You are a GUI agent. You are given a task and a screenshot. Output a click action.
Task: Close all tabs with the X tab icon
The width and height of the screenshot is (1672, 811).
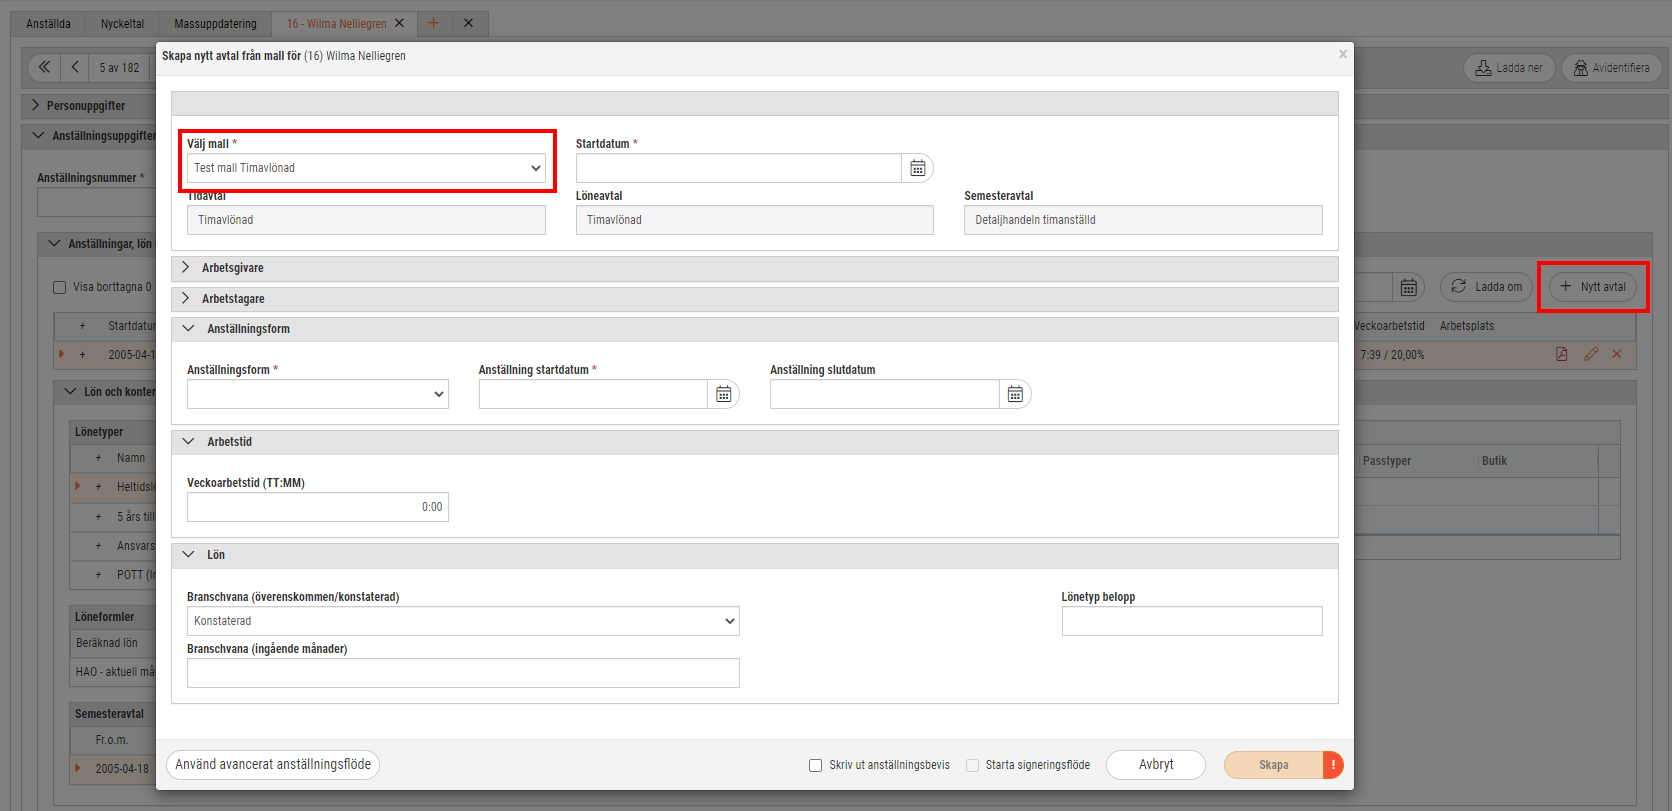tap(468, 23)
